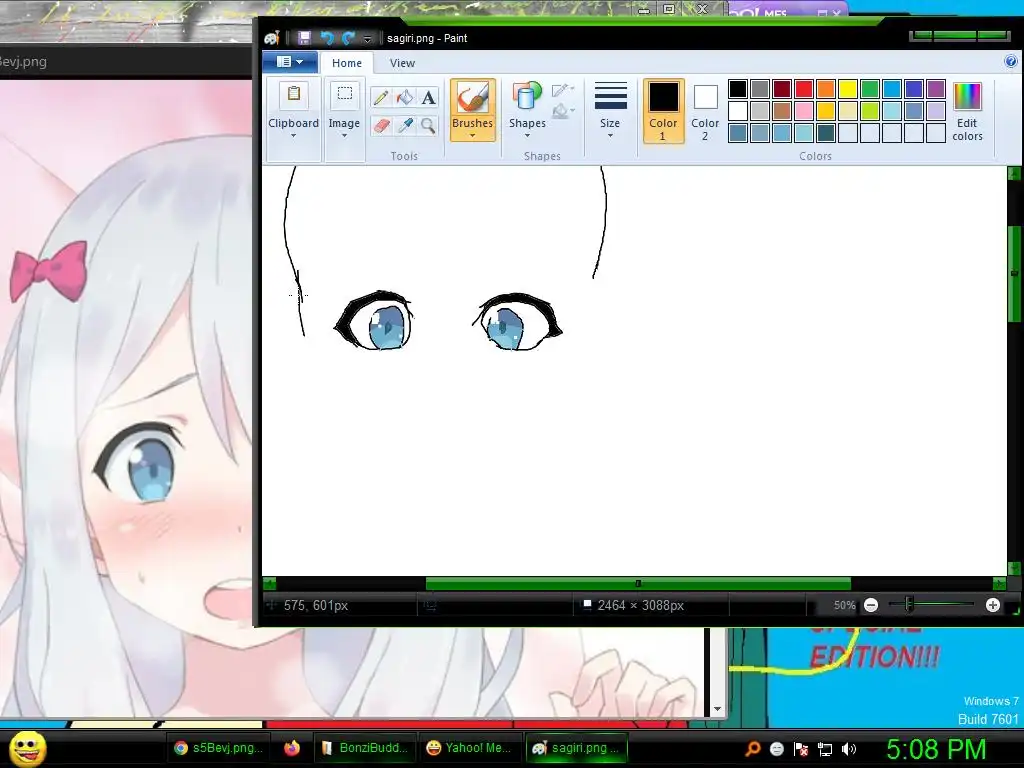Switch to the View ribbon tab
1024x768 pixels.
pyautogui.click(x=402, y=63)
